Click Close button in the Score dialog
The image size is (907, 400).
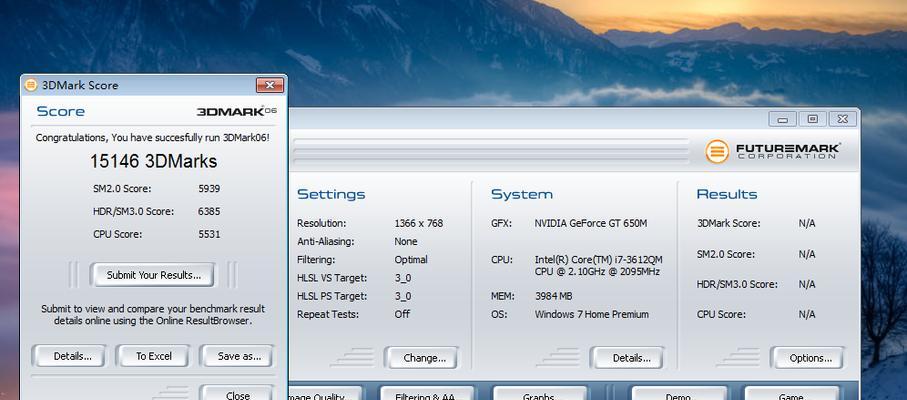237,394
